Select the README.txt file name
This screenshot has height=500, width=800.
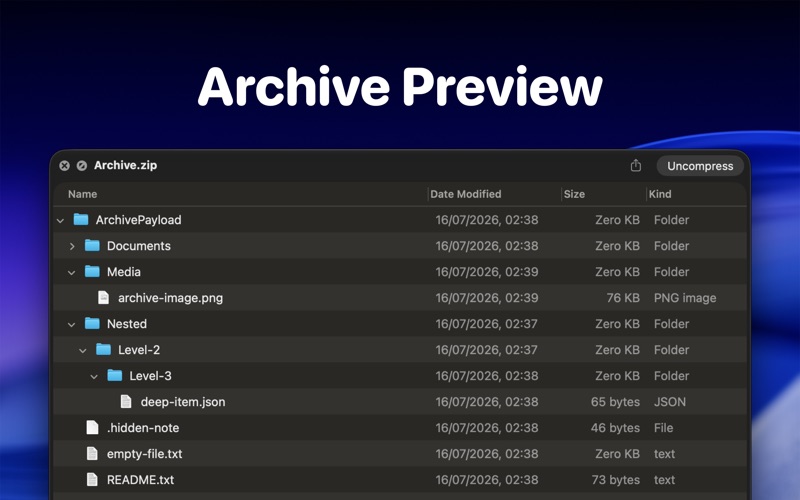pyautogui.click(x=140, y=480)
